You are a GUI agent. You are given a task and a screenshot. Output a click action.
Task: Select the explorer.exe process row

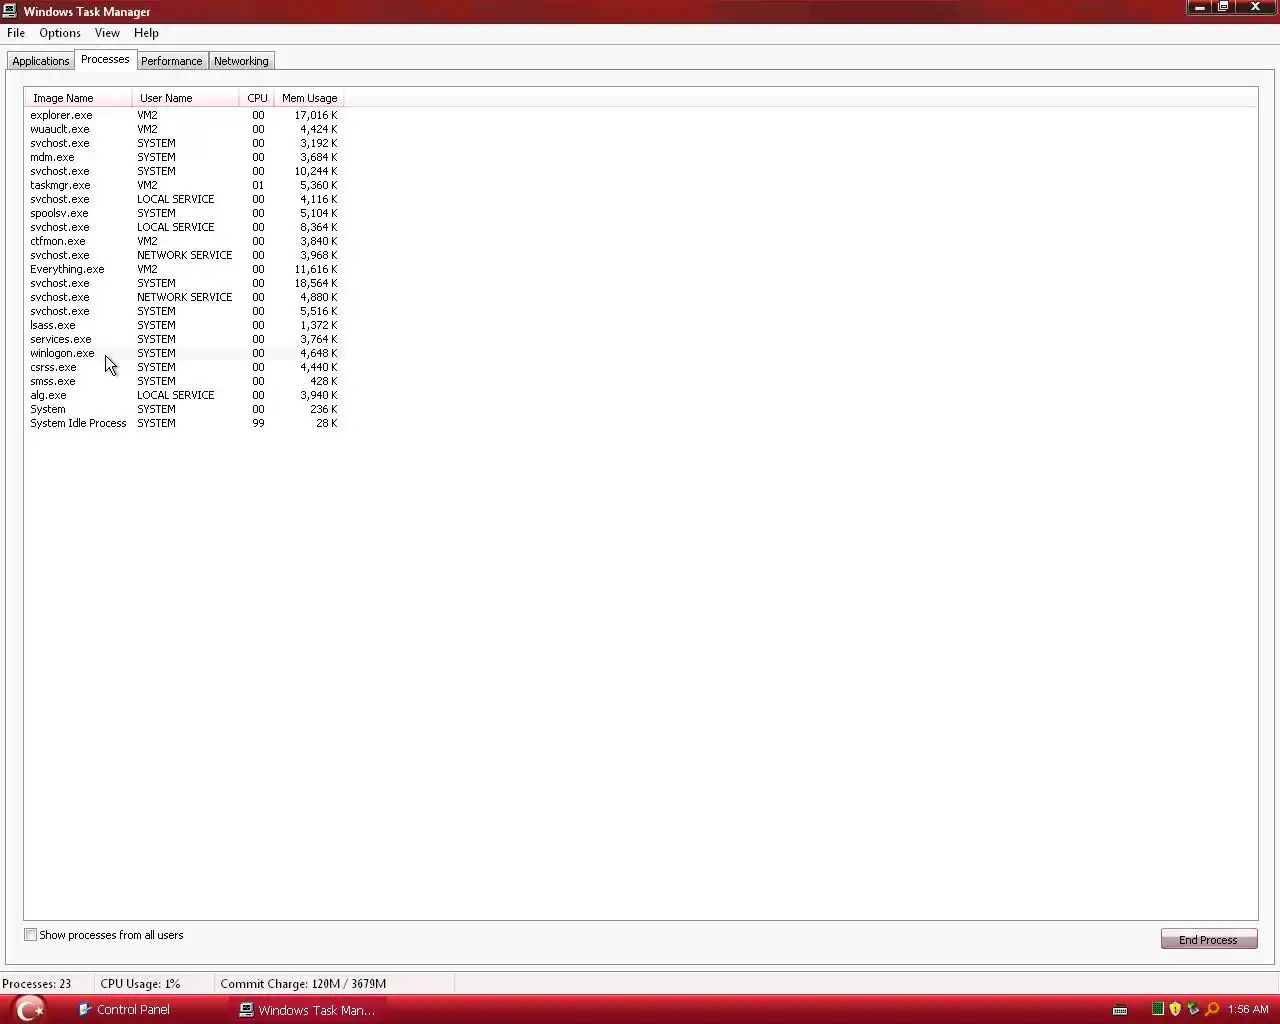pyautogui.click(x=184, y=115)
